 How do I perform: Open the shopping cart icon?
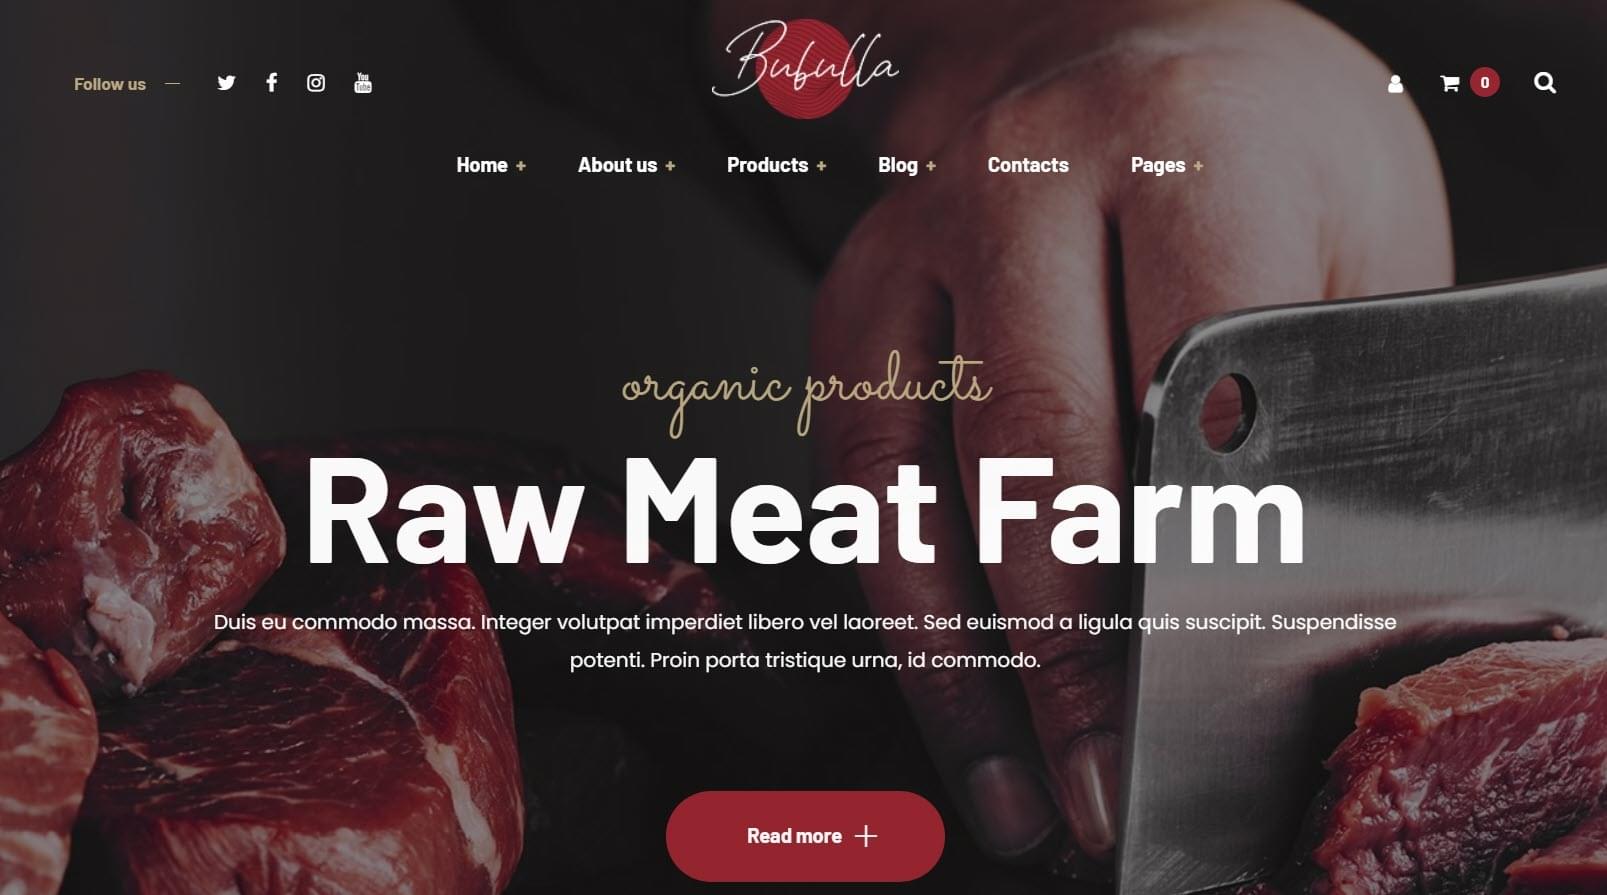click(x=1450, y=83)
